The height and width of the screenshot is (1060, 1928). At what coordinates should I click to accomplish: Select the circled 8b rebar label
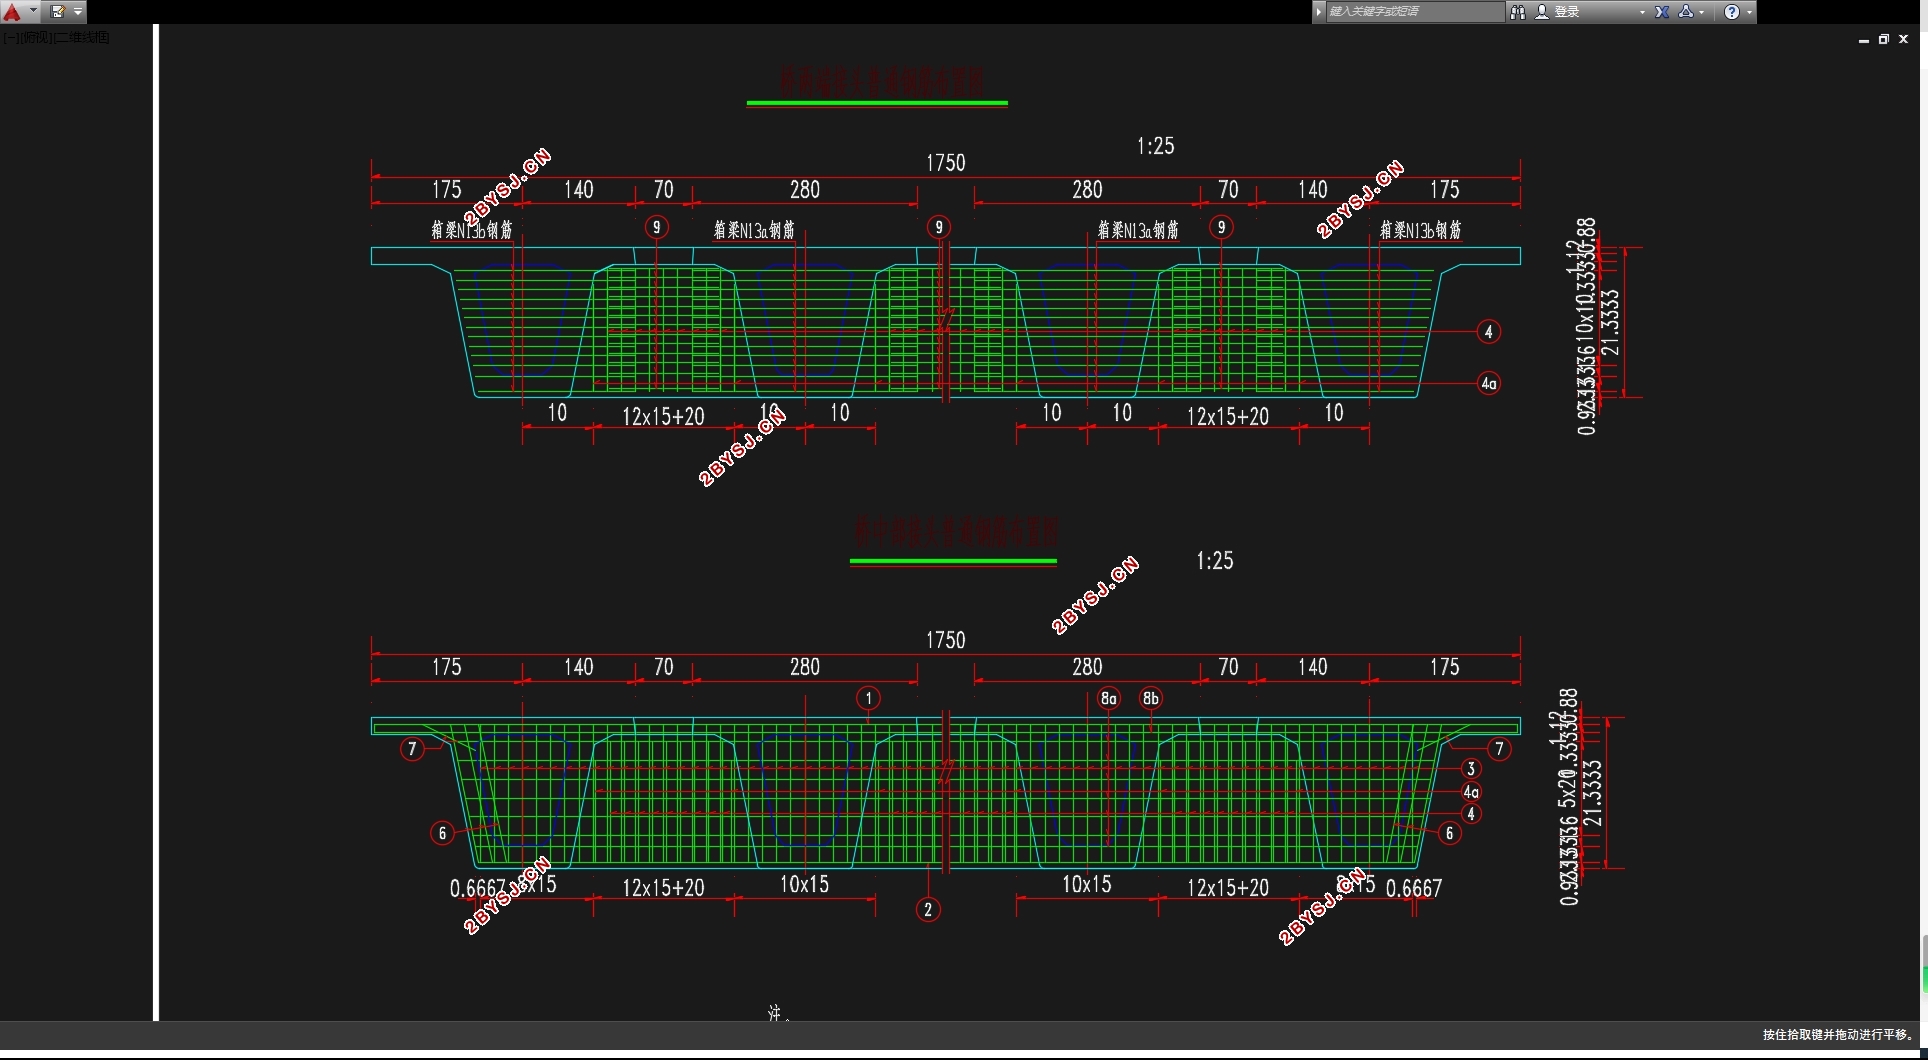[1151, 699]
